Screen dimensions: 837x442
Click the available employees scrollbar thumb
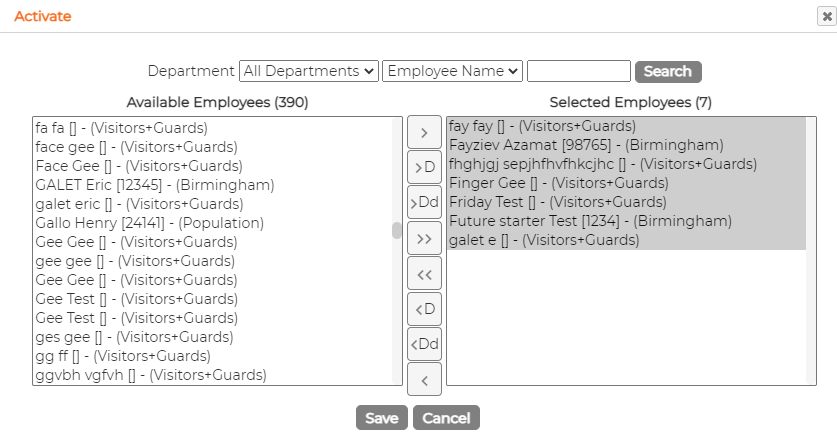point(397,231)
